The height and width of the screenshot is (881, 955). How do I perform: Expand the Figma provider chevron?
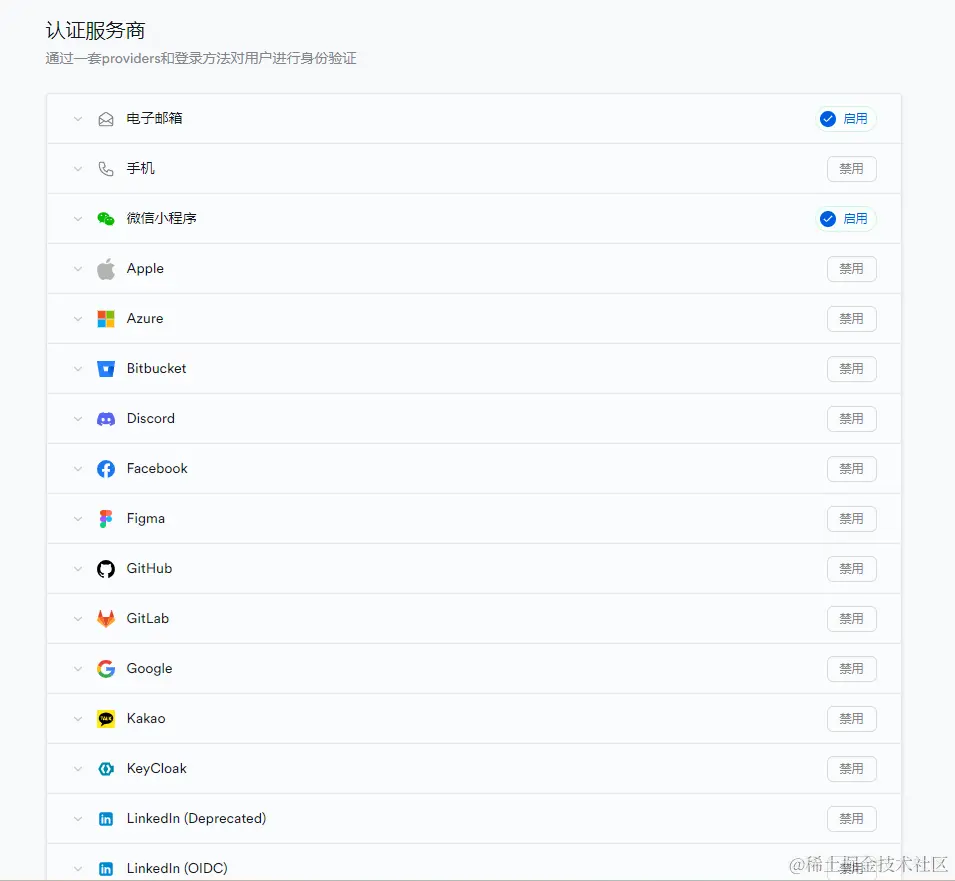point(78,519)
